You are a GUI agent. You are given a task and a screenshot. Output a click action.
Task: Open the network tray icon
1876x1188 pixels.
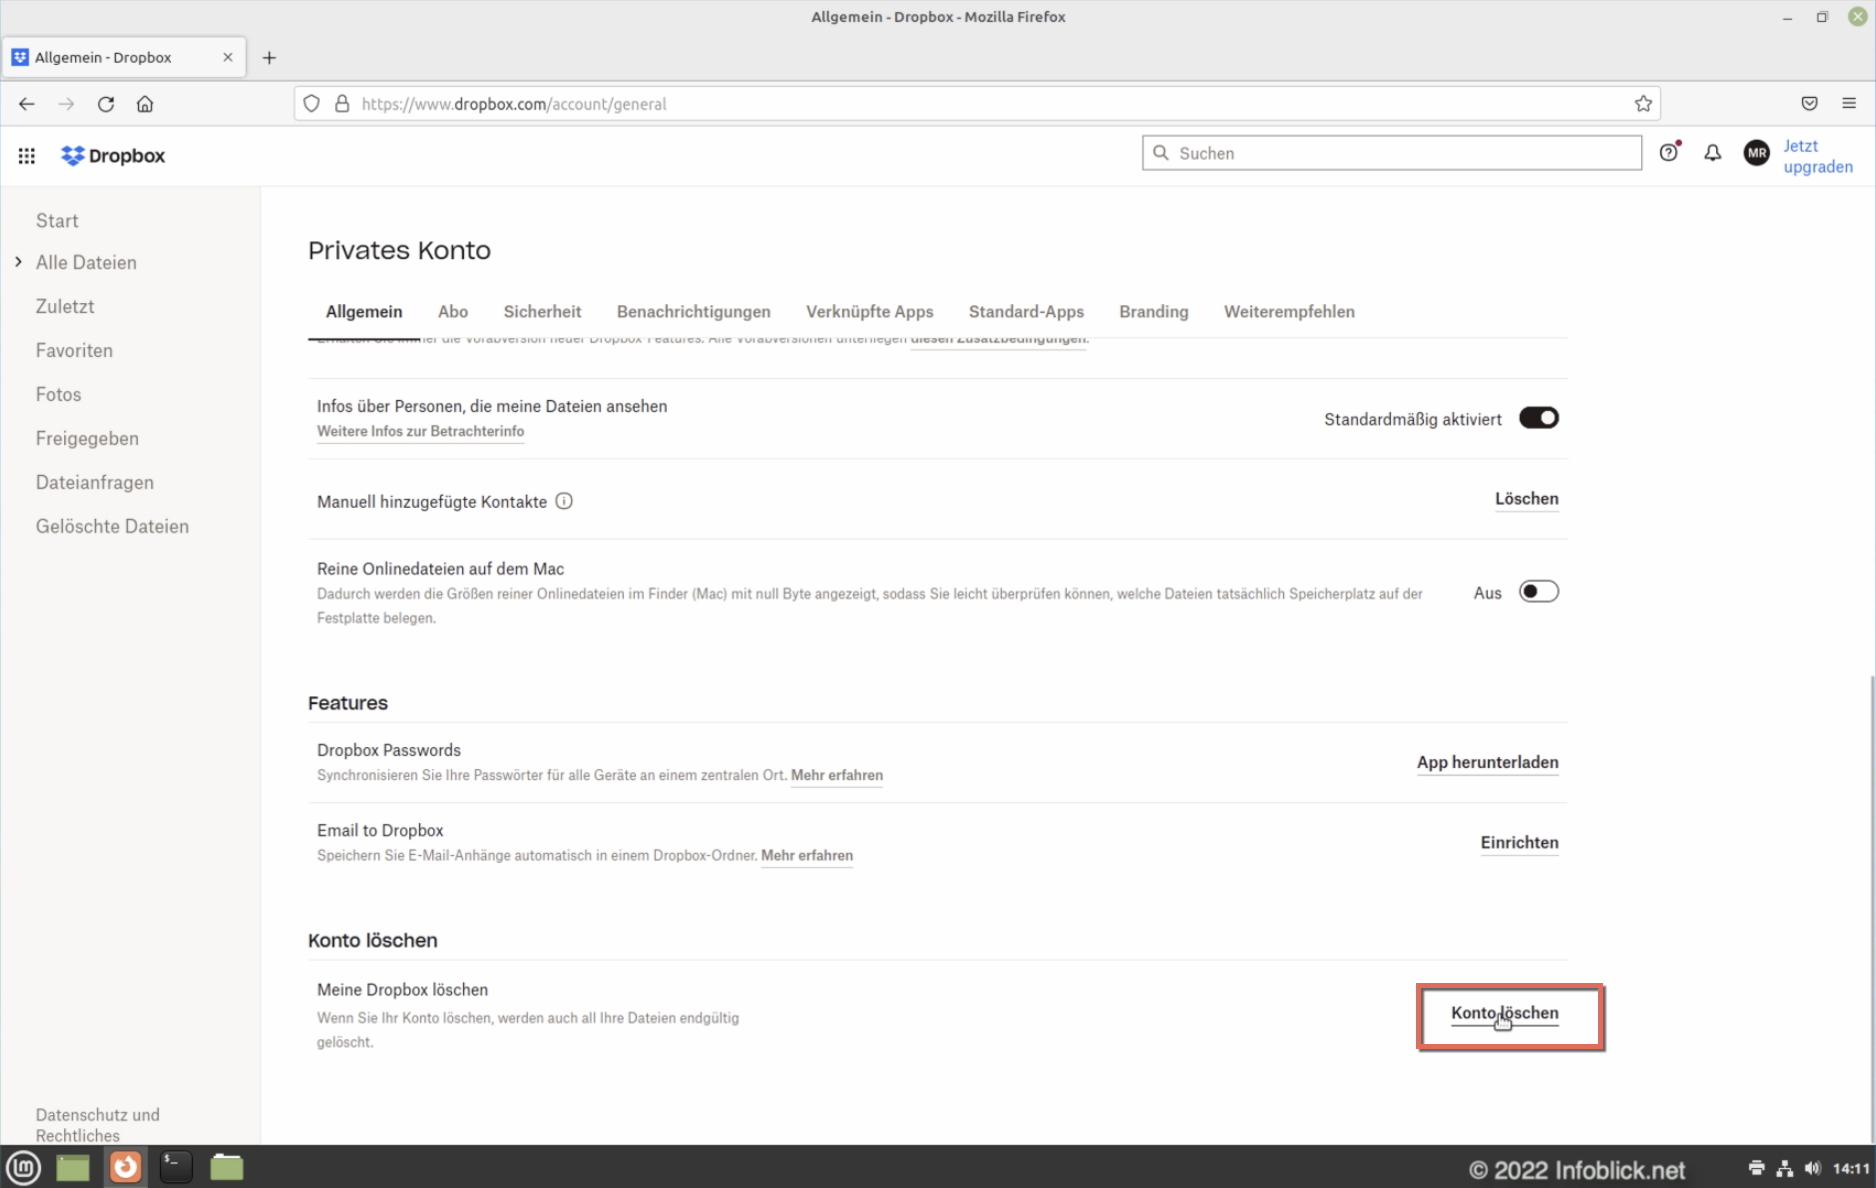[x=1785, y=1168]
